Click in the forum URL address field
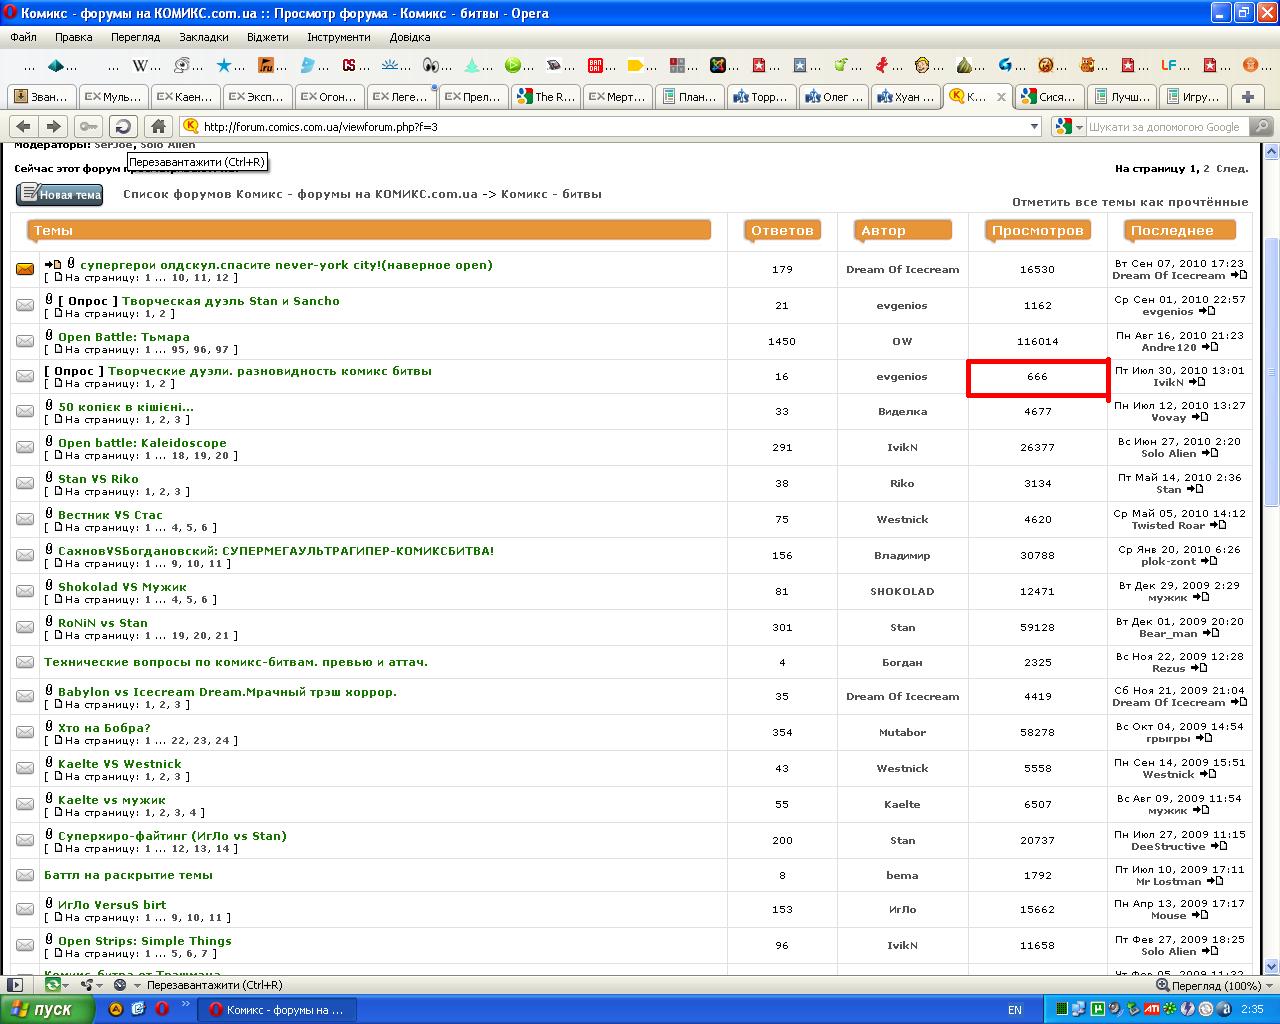This screenshot has width=1280, height=1024. [600, 127]
